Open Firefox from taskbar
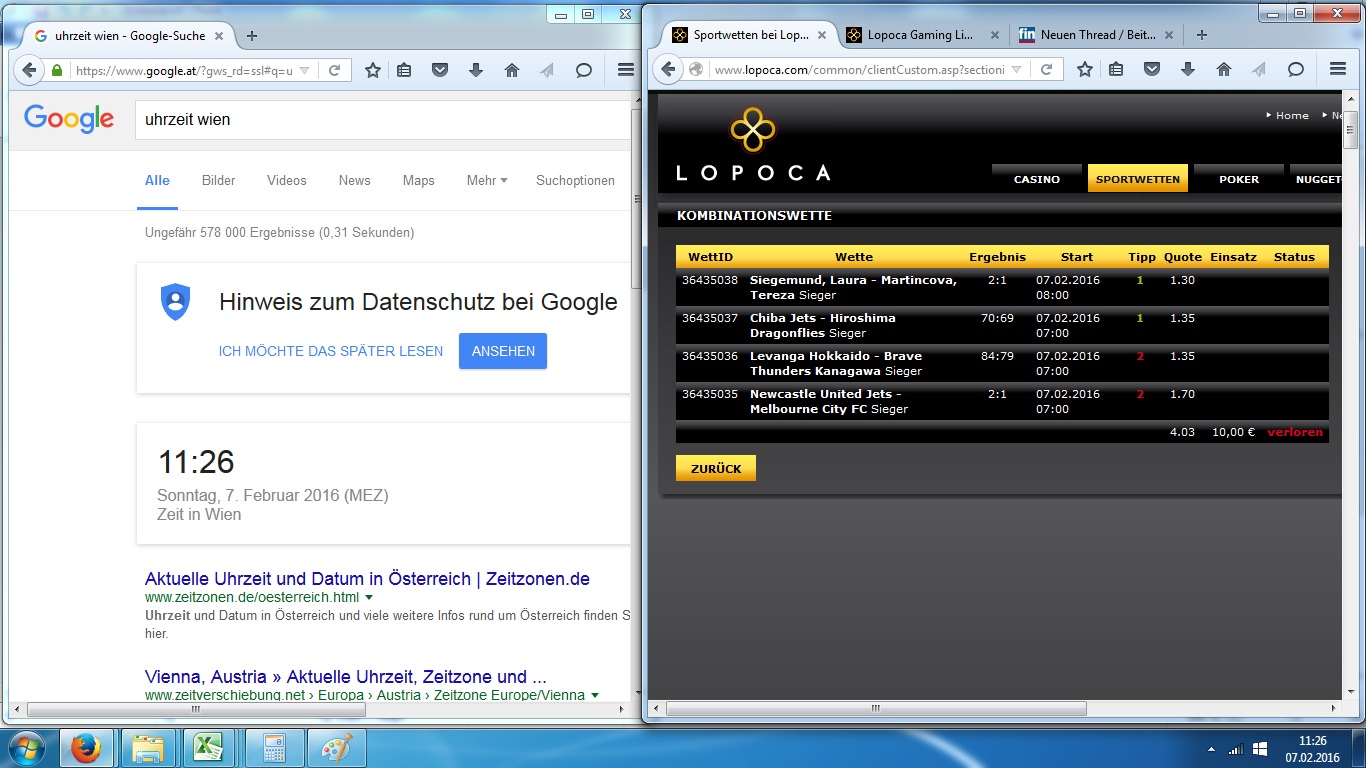Image resolution: width=1366 pixels, height=768 pixels. (x=86, y=748)
